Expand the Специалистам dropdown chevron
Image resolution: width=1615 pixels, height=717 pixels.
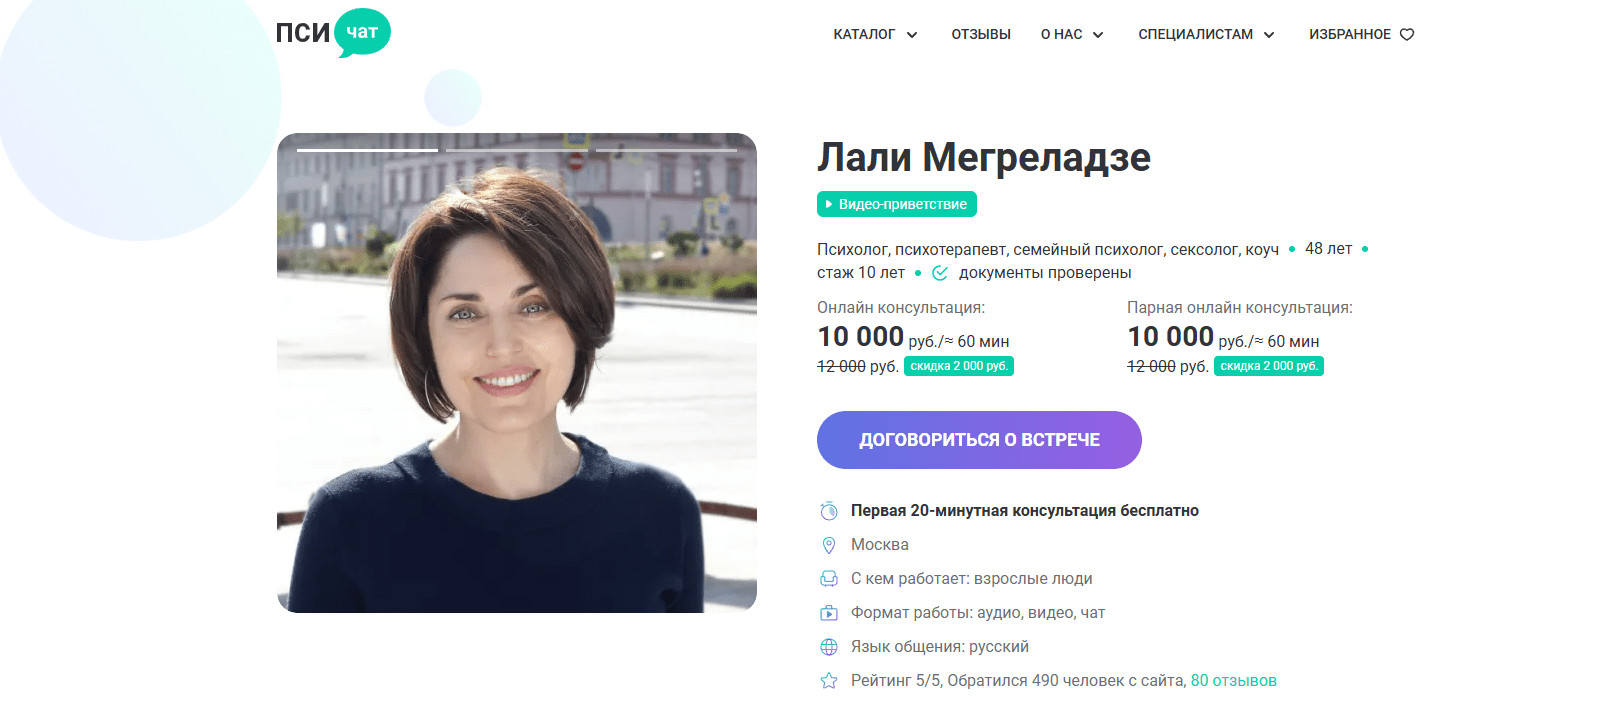1269,35
